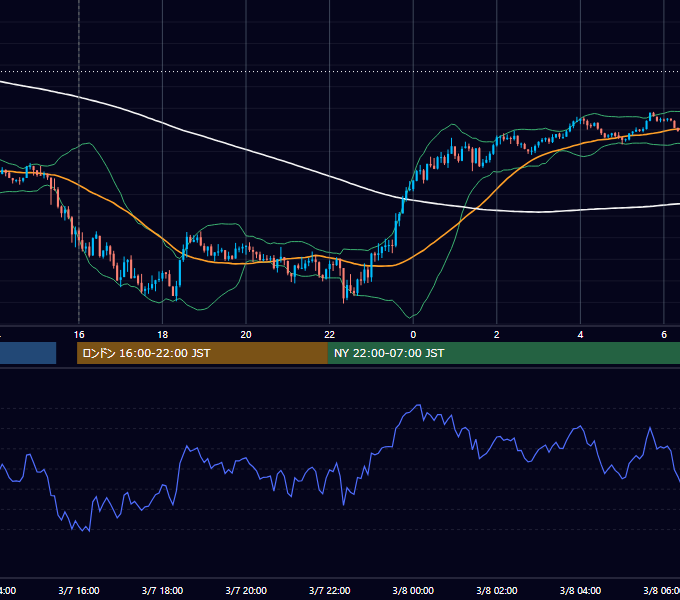Click the 2 hour label on price chart axis
The image size is (680, 600).
coord(497,335)
